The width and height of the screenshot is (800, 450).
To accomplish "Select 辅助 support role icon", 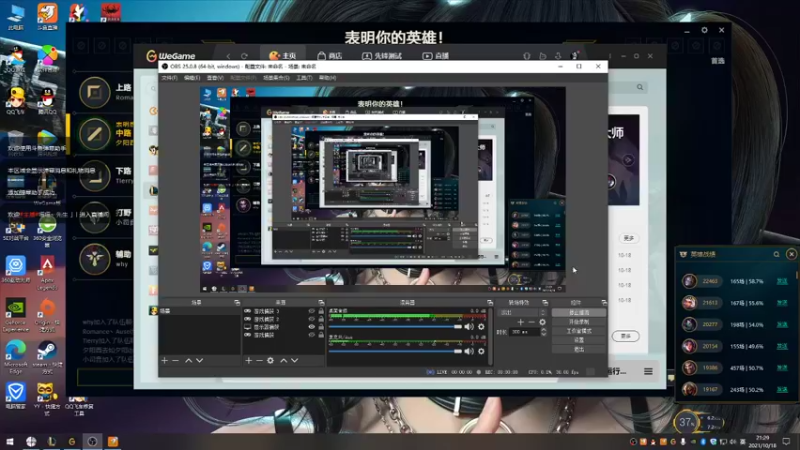I will (x=94, y=259).
